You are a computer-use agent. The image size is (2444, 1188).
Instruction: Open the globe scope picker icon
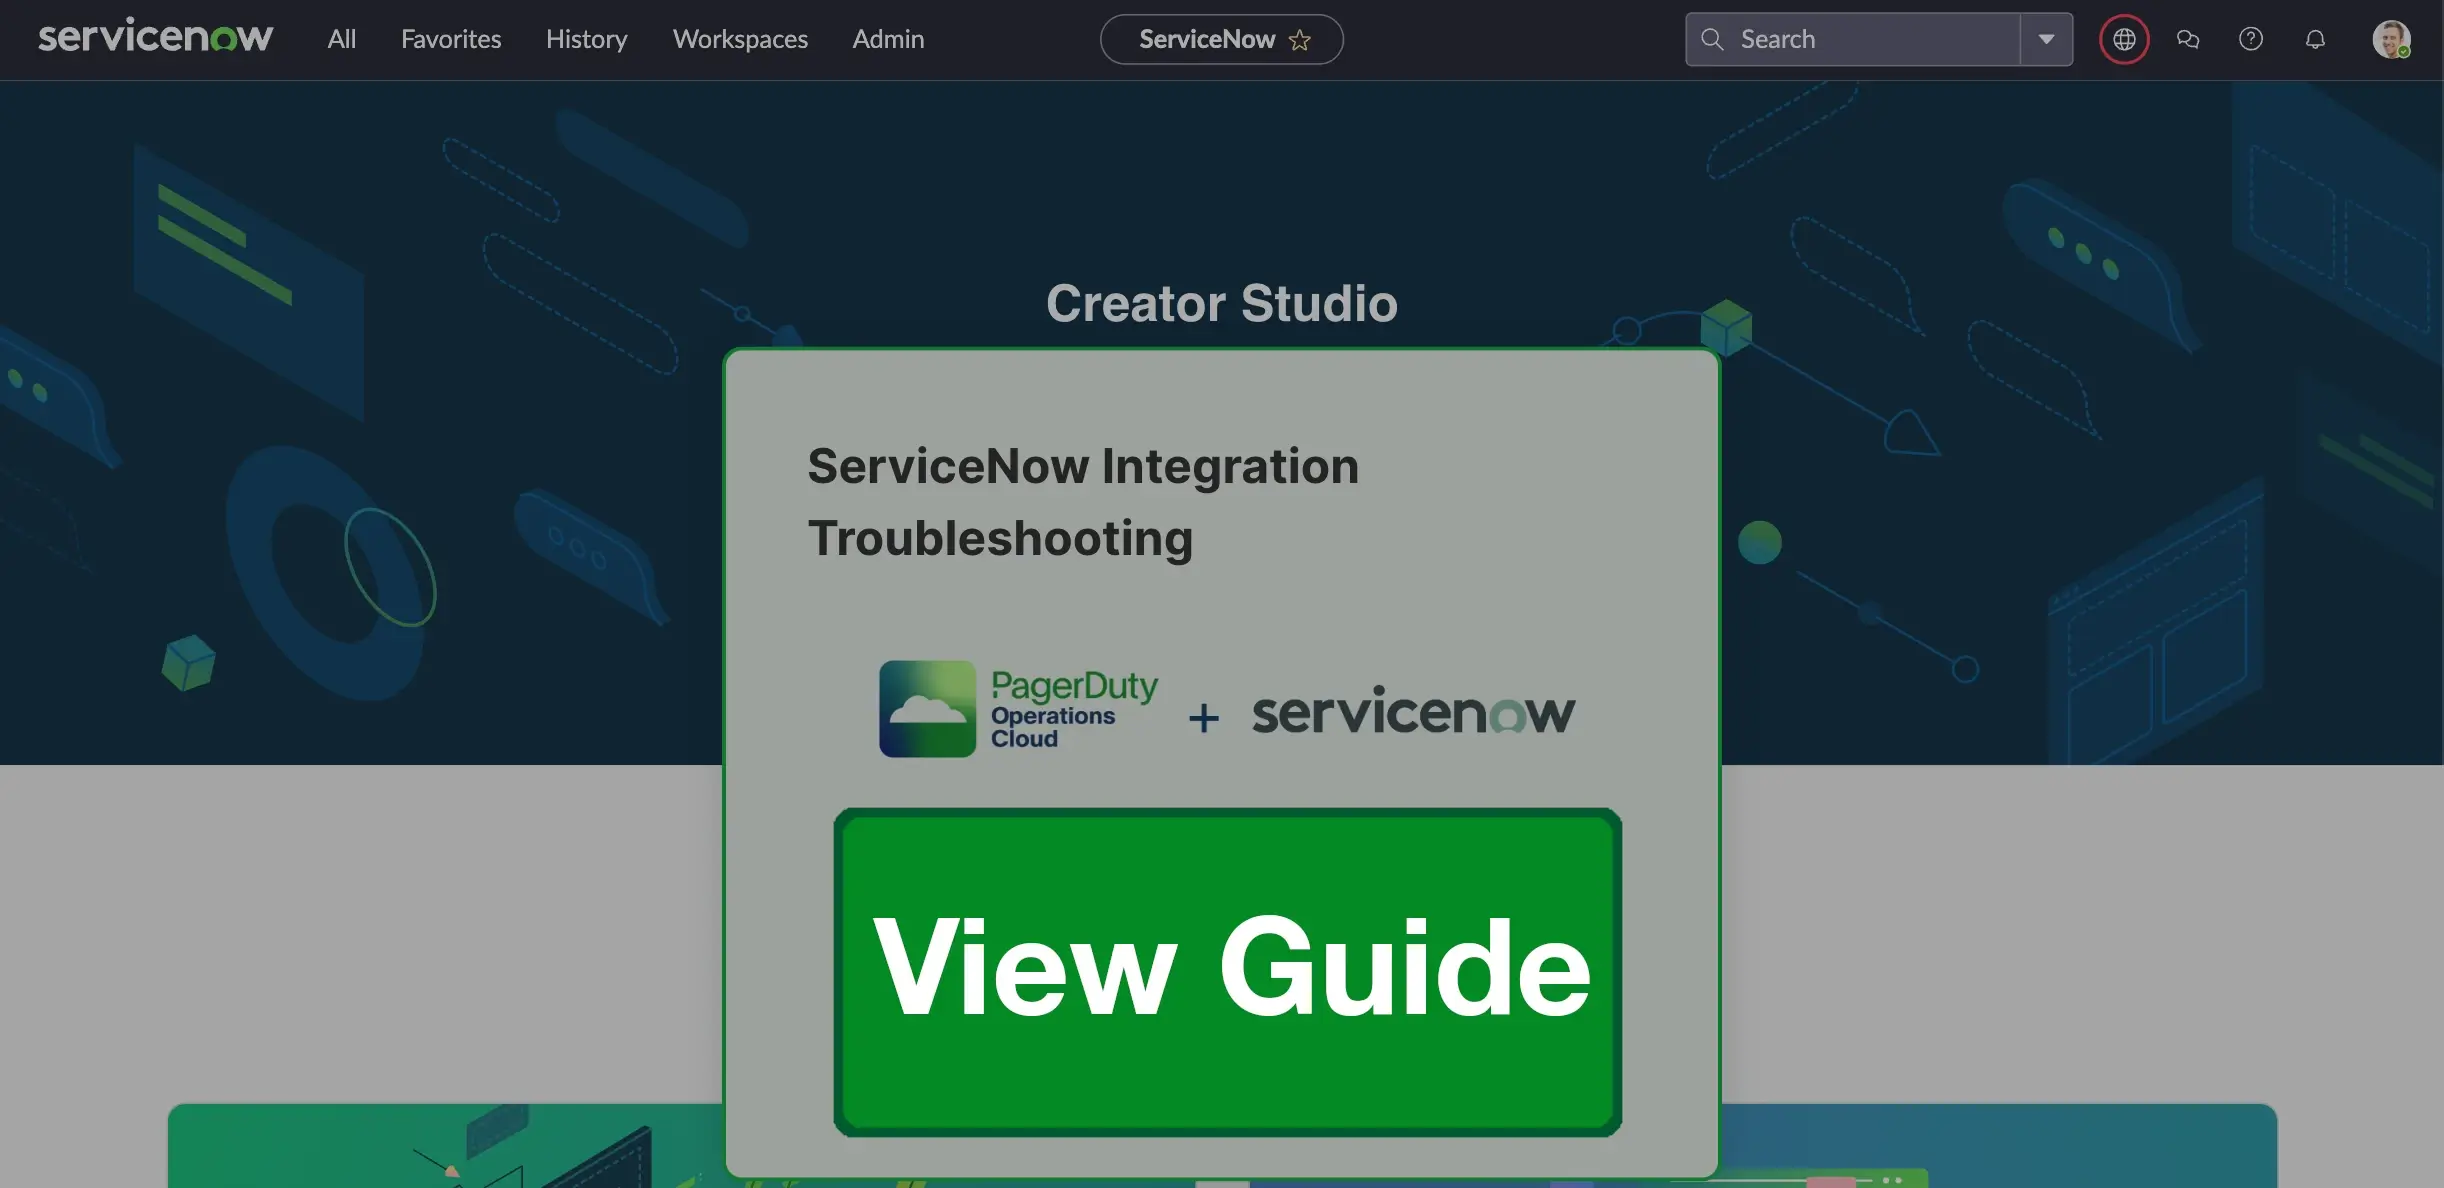(x=2124, y=39)
